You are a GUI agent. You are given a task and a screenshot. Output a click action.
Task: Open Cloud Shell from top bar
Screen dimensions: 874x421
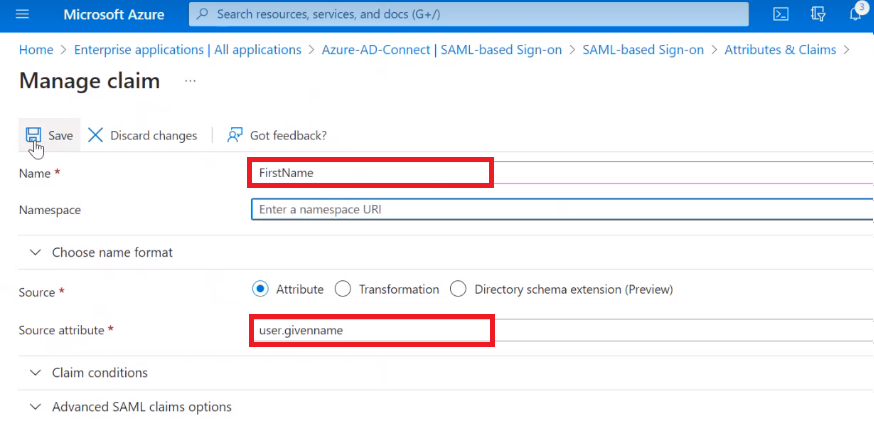(782, 15)
